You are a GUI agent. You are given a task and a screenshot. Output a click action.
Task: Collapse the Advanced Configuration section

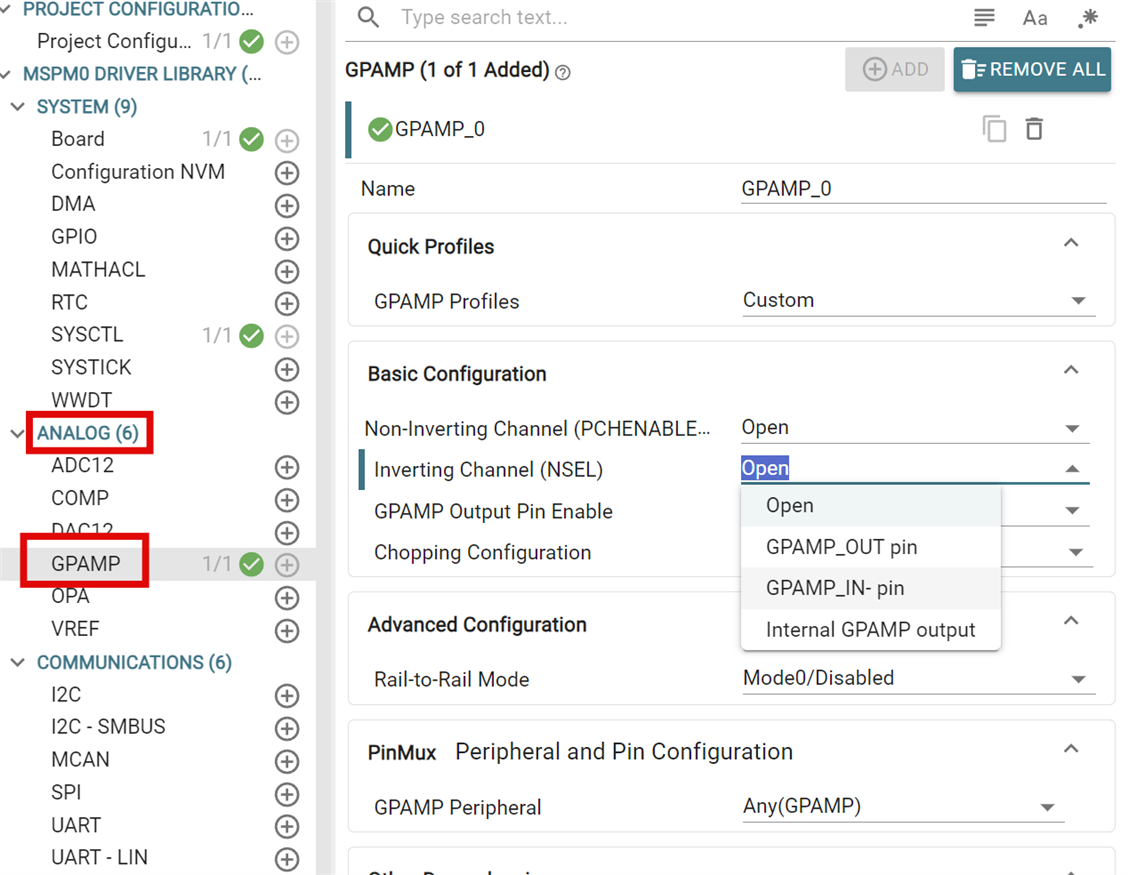1071,620
